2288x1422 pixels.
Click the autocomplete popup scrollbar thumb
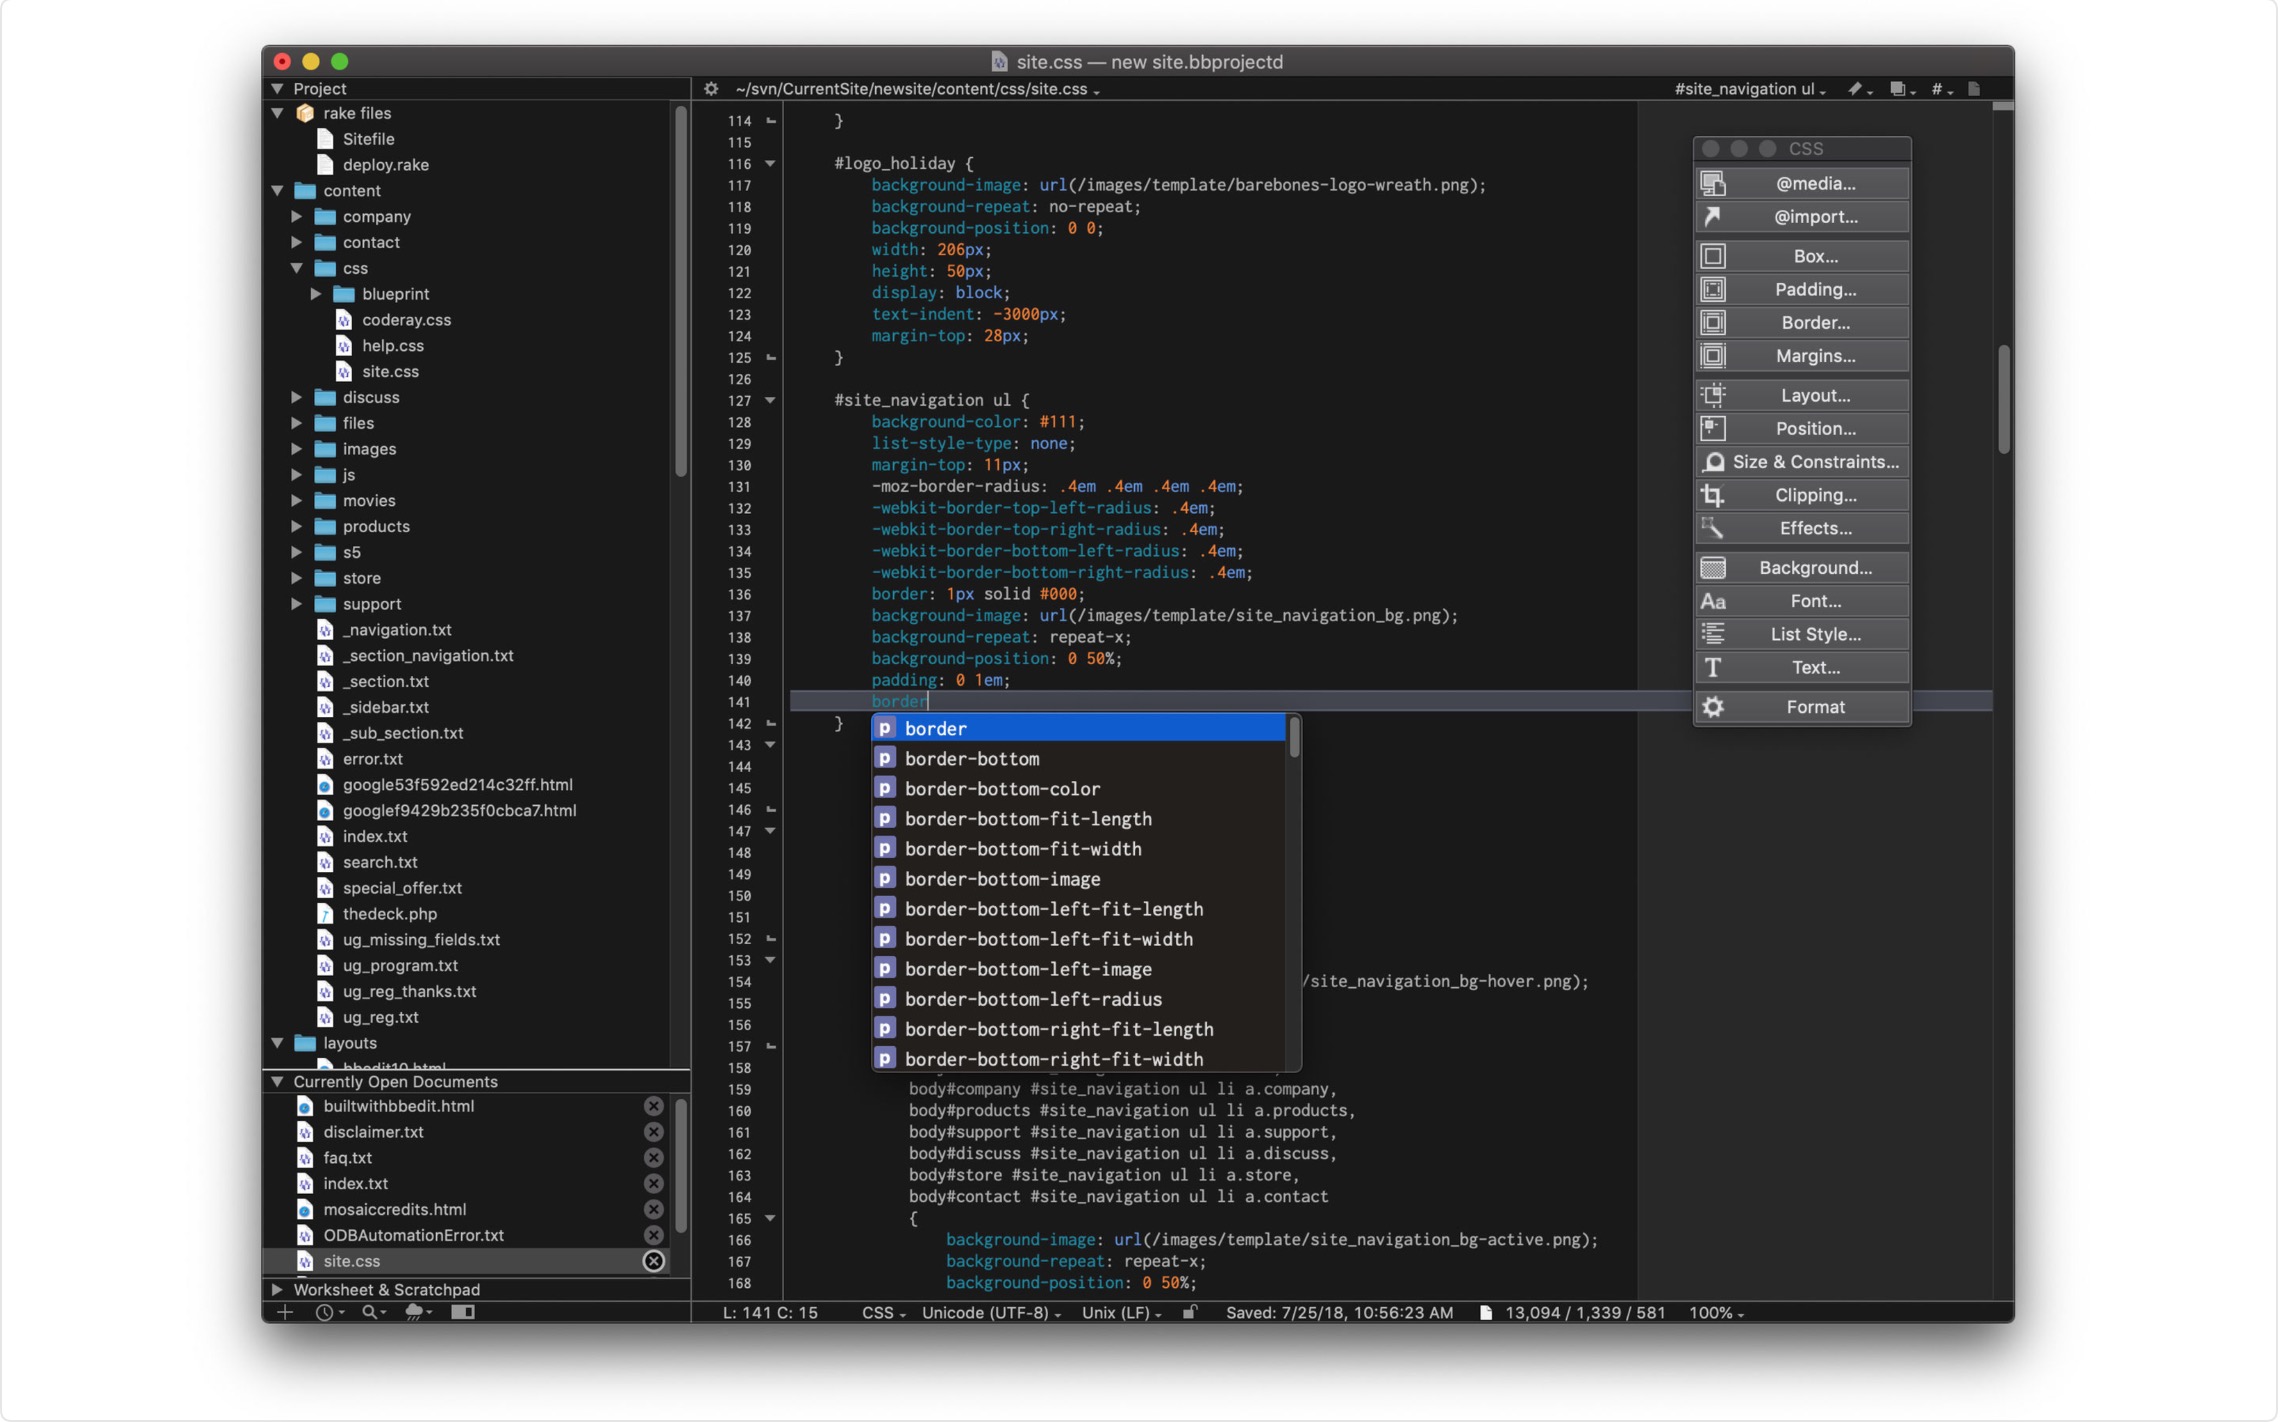click(1294, 739)
